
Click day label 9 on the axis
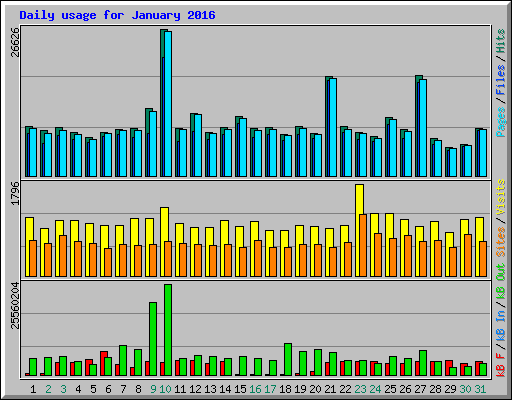[153, 389]
